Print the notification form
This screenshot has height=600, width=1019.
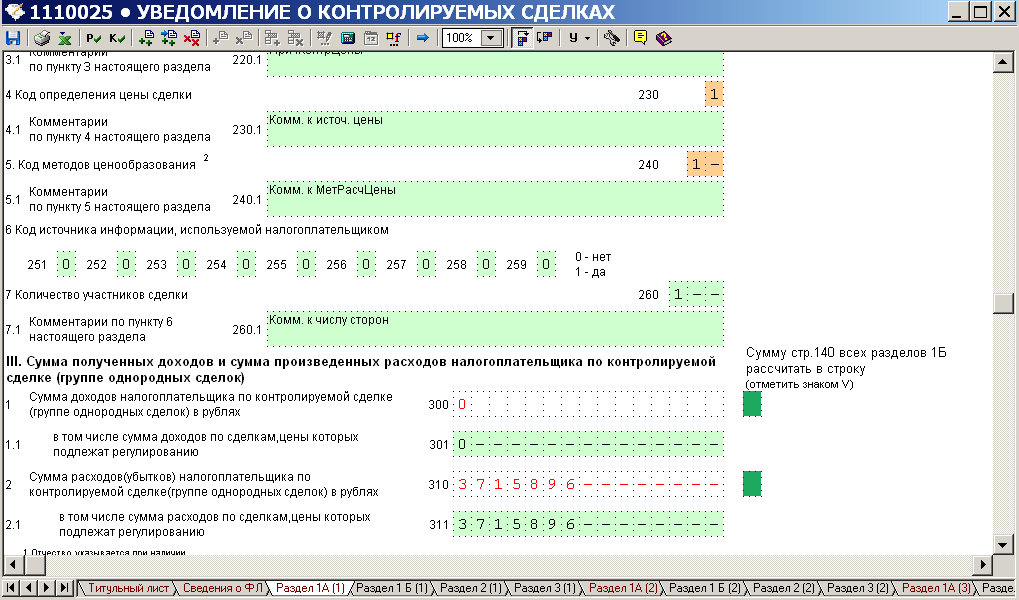(42, 38)
